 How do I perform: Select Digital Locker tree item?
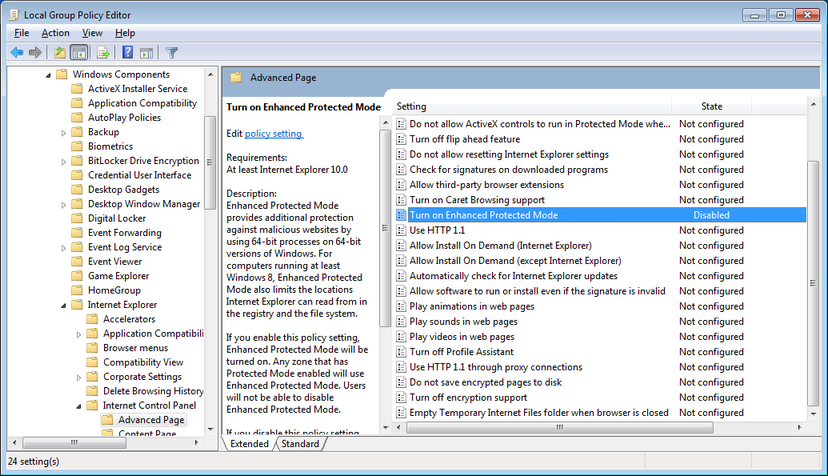117,218
